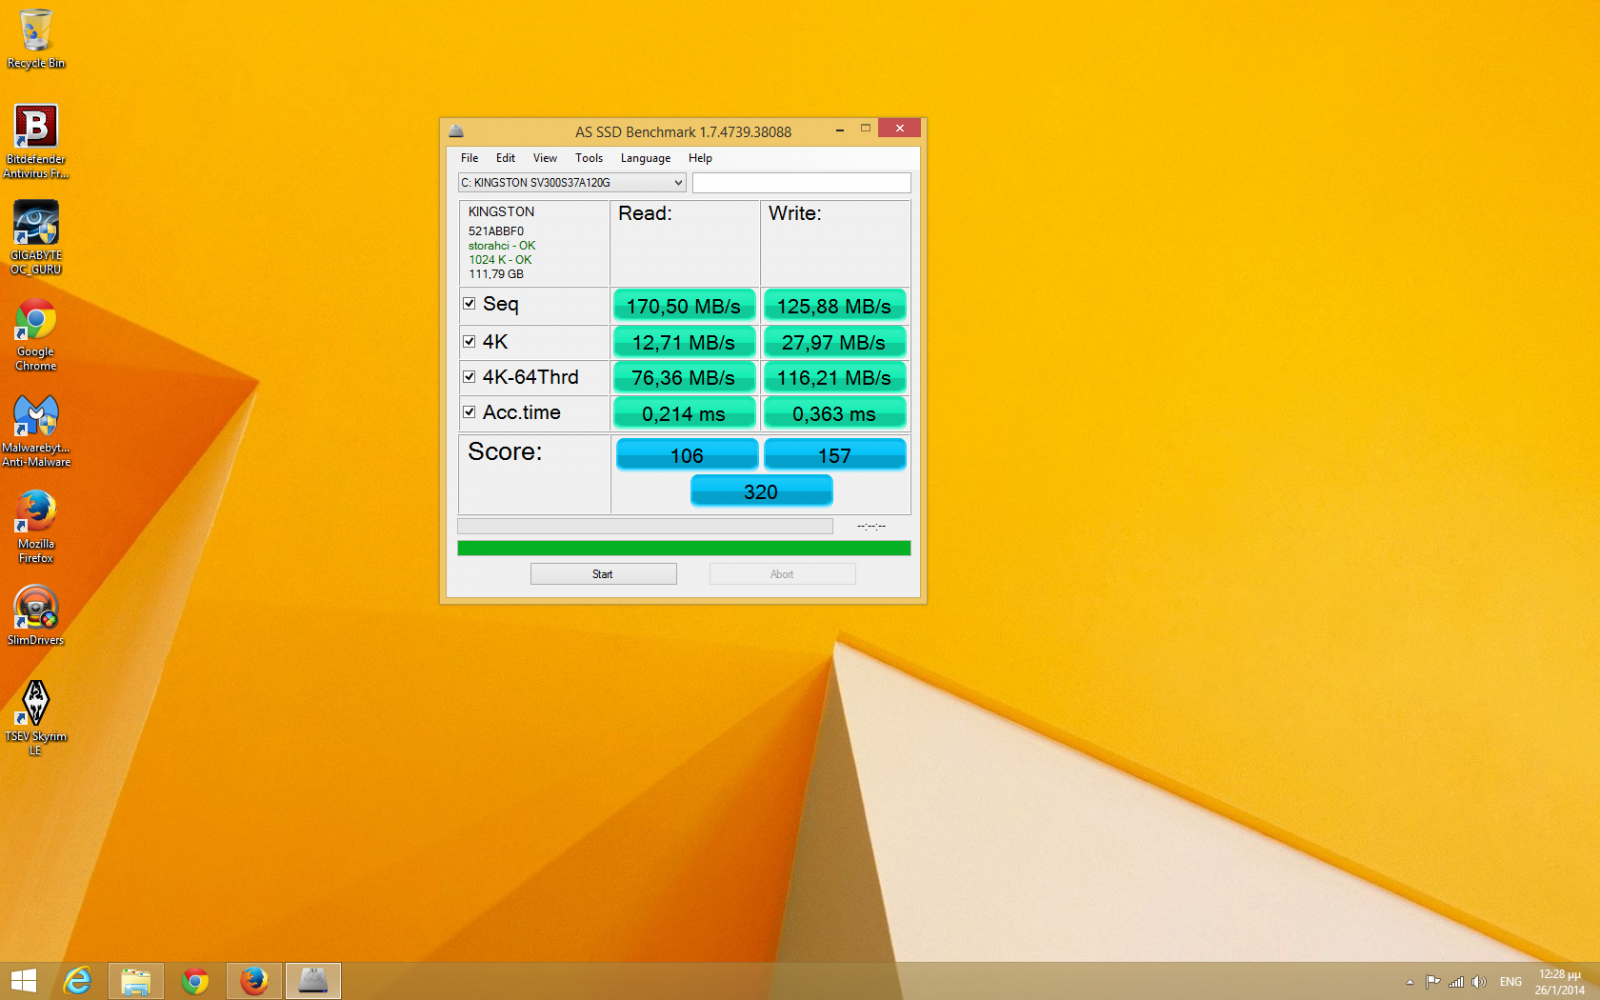Open the Tools menu
The width and height of the screenshot is (1600, 1000).
click(589, 158)
